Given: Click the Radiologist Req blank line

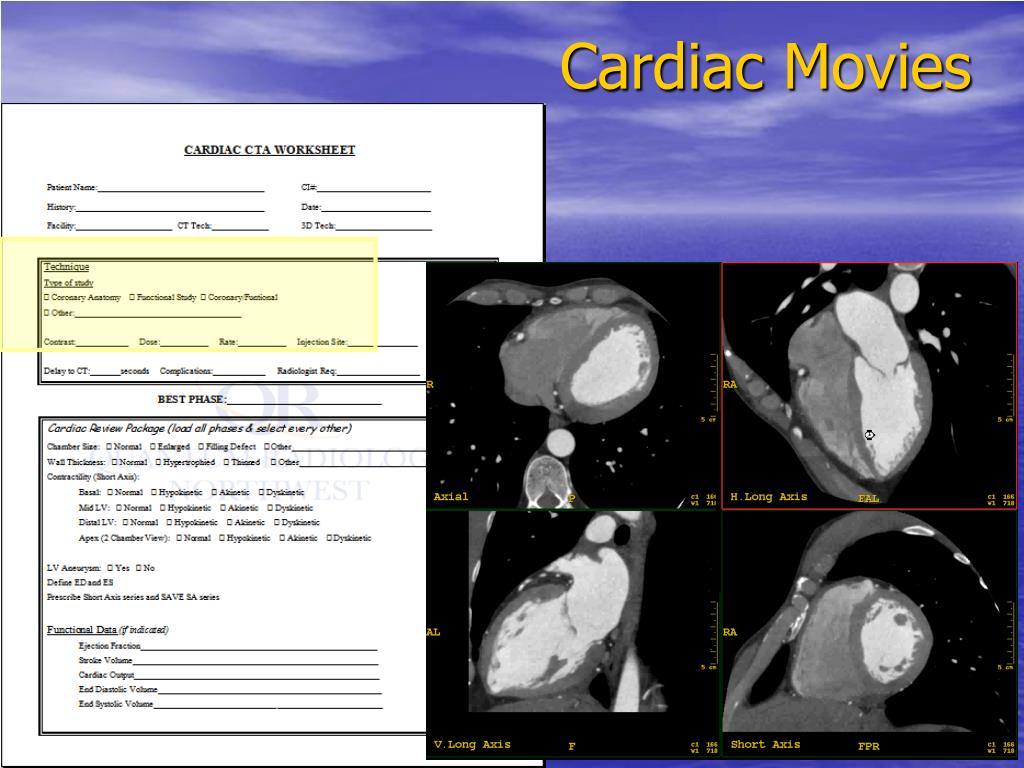Looking at the screenshot, I should pyautogui.click(x=379, y=373).
